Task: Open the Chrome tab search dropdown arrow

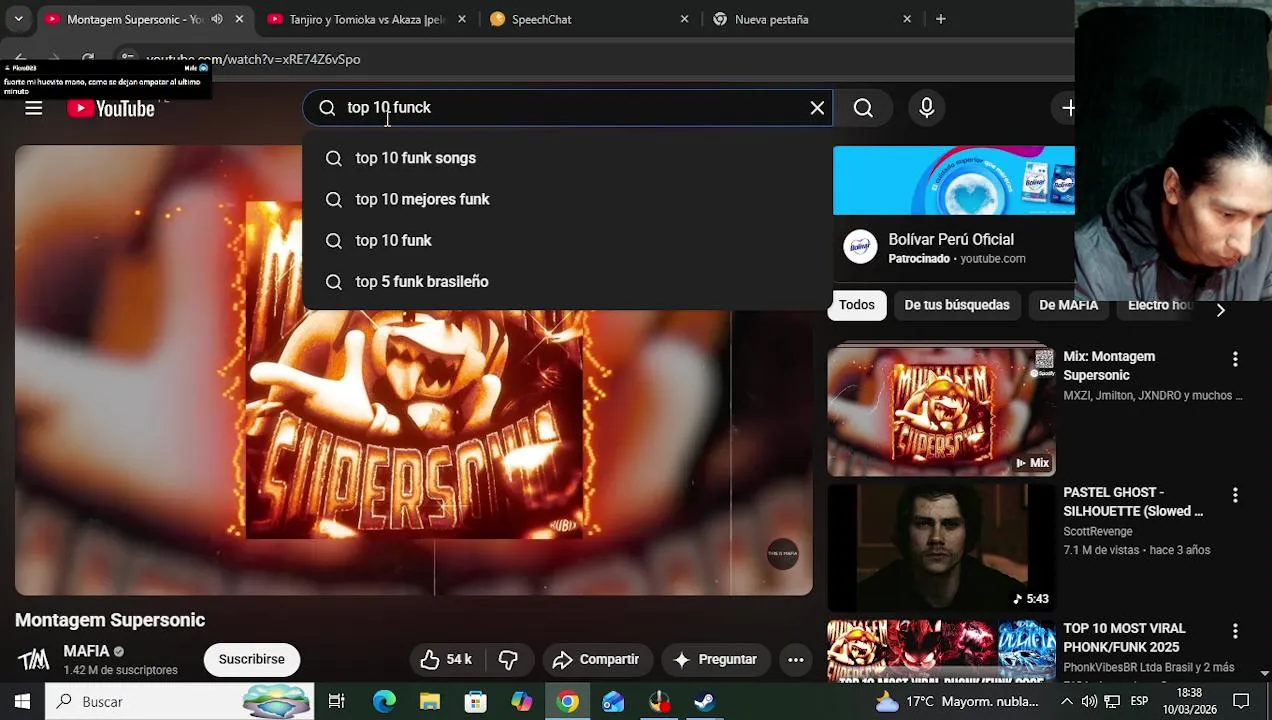Action: click(x=18, y=19)
